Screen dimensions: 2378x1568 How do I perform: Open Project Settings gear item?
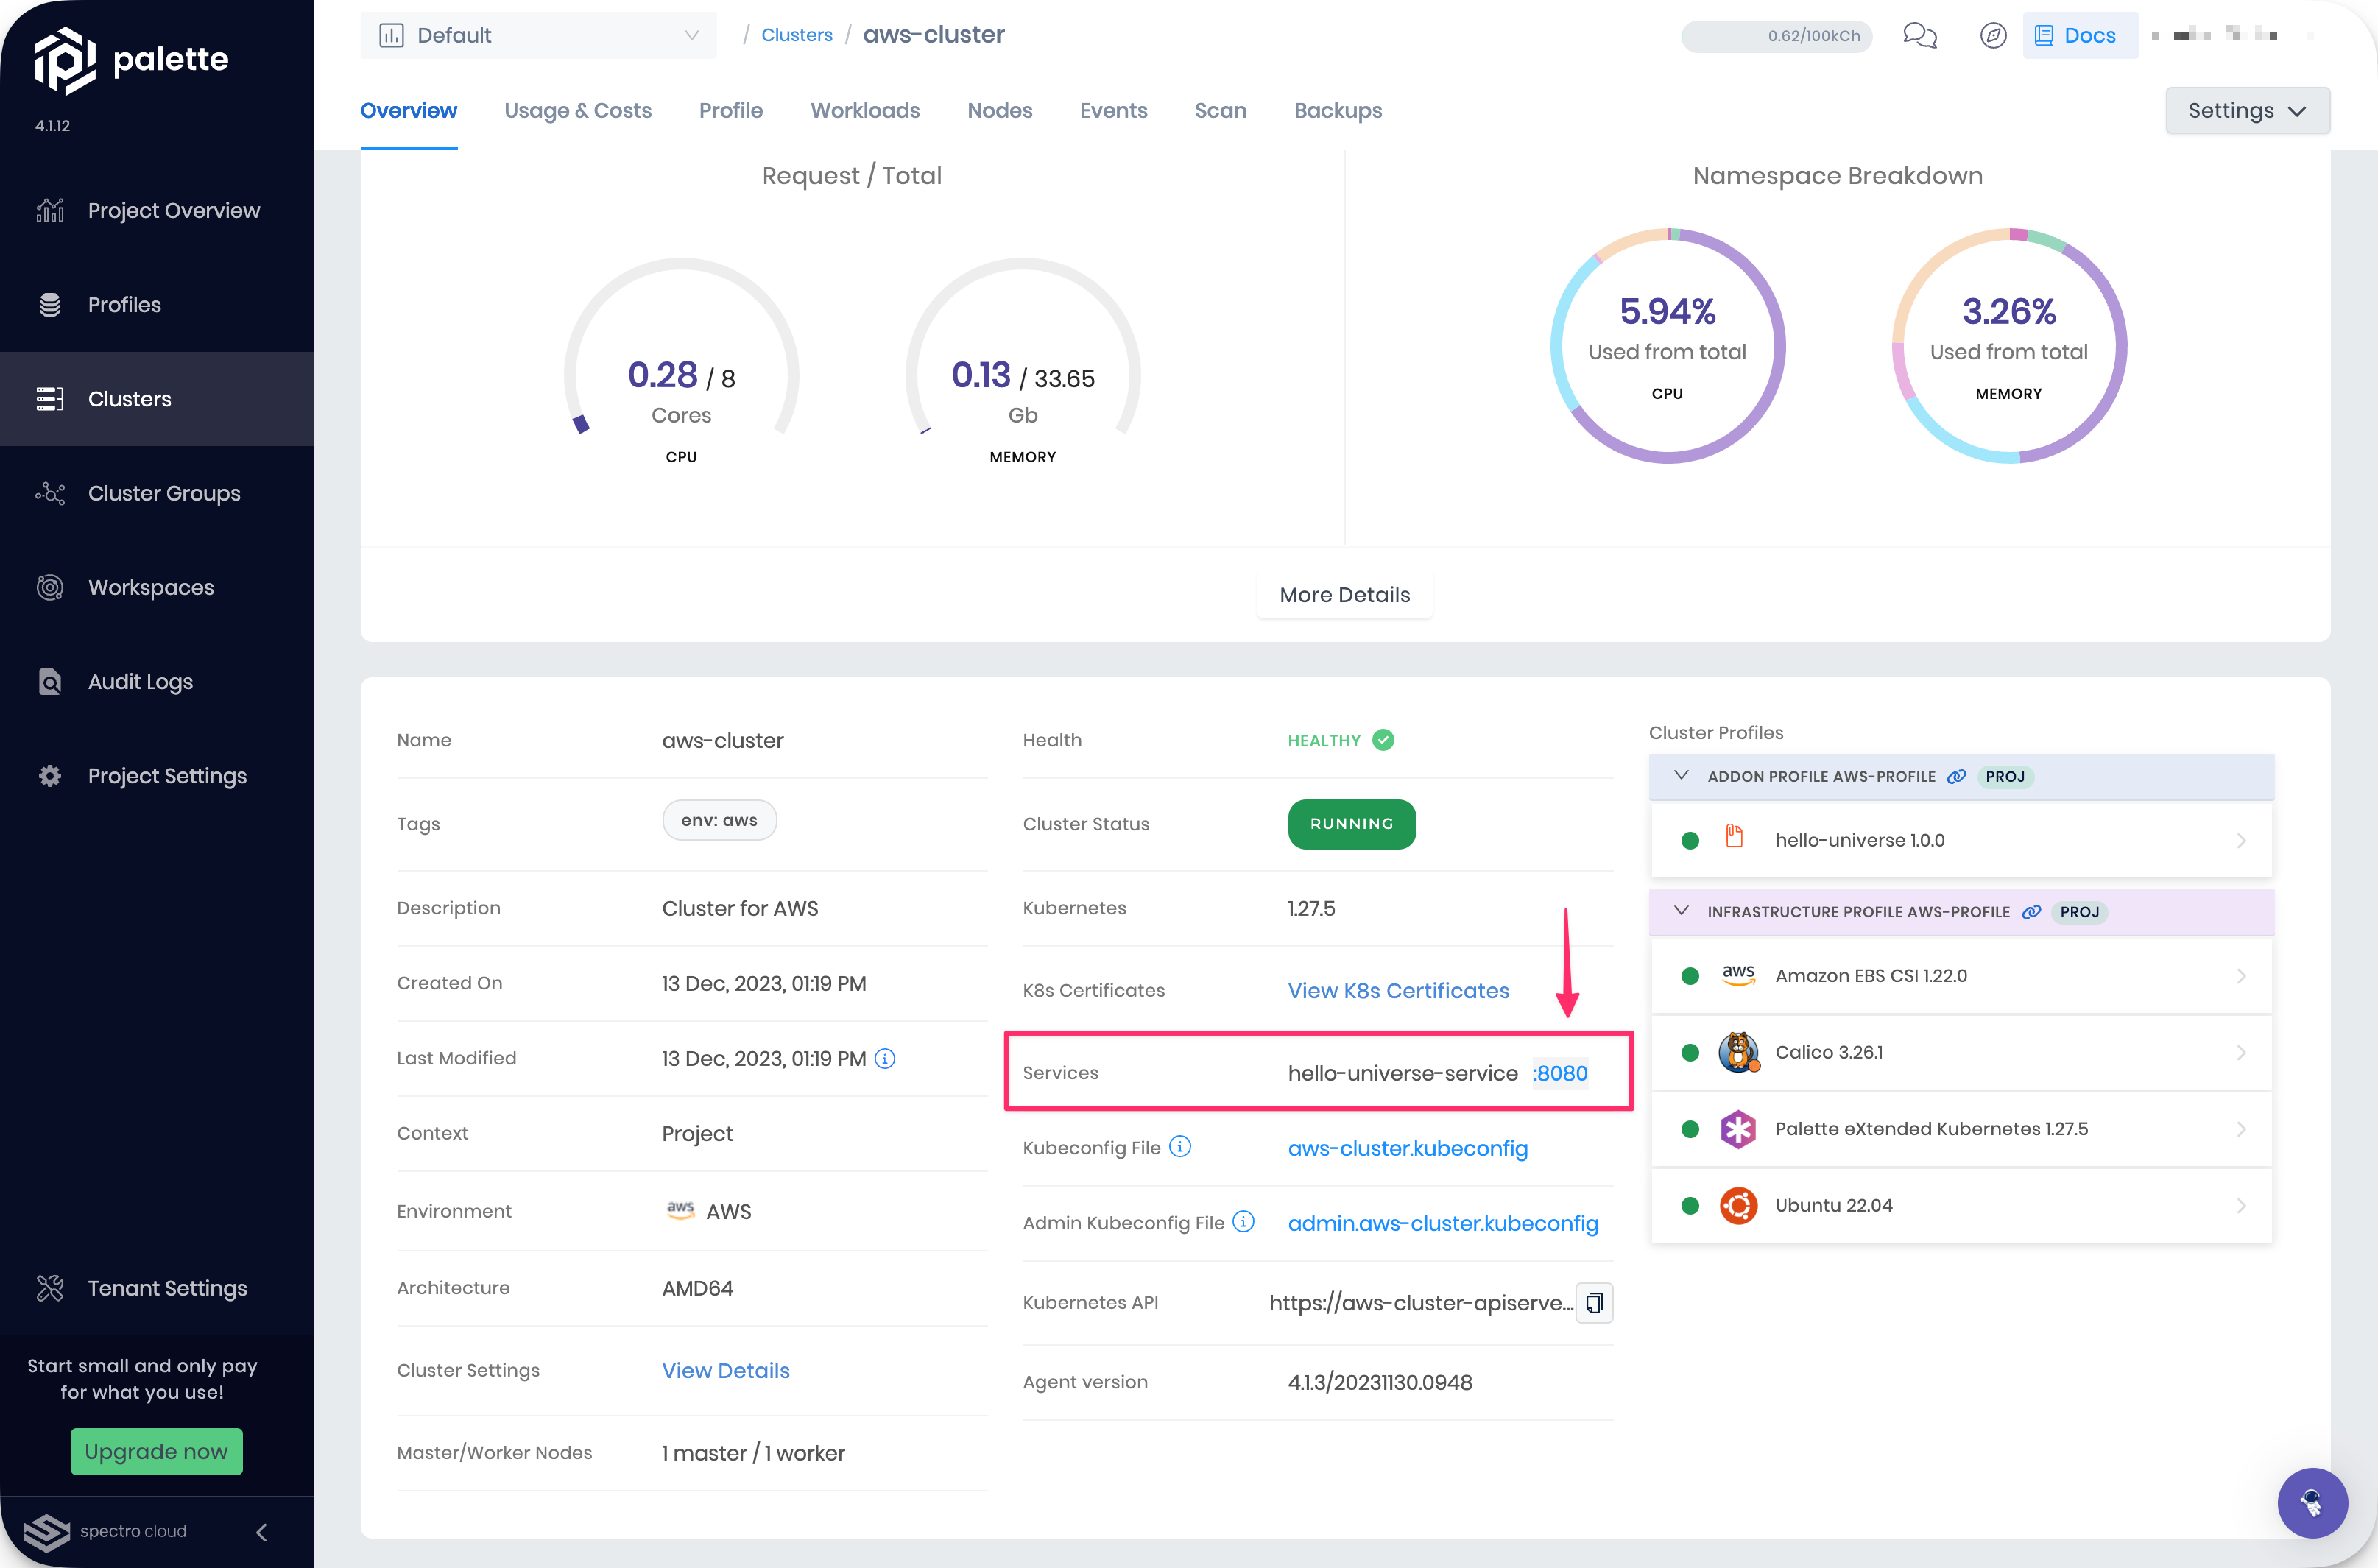157,775
